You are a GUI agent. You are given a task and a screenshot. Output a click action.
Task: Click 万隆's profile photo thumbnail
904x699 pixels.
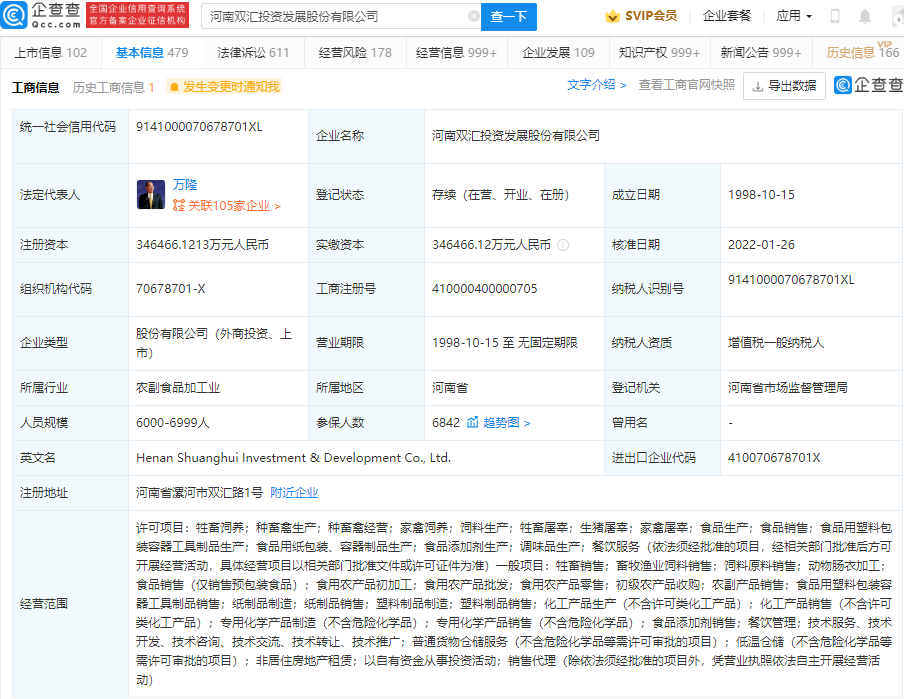(x=151, y=194)
